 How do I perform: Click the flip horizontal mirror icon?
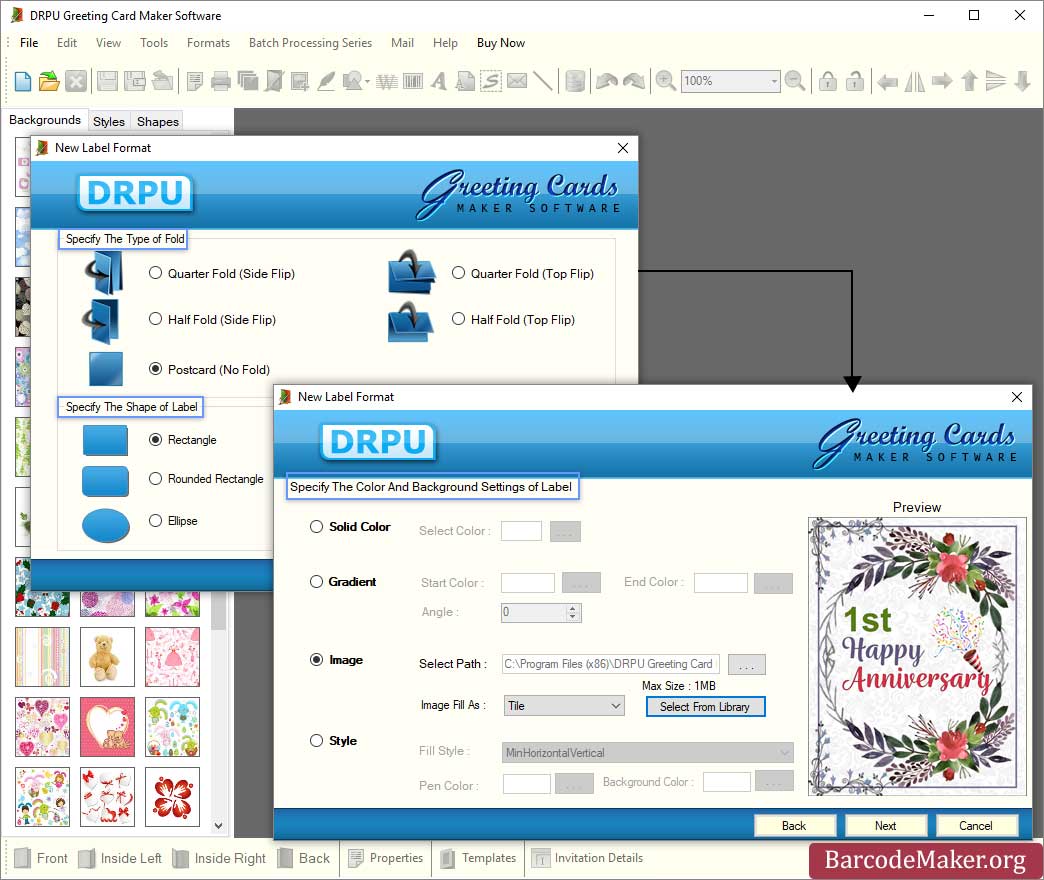(x=914, y=81)
